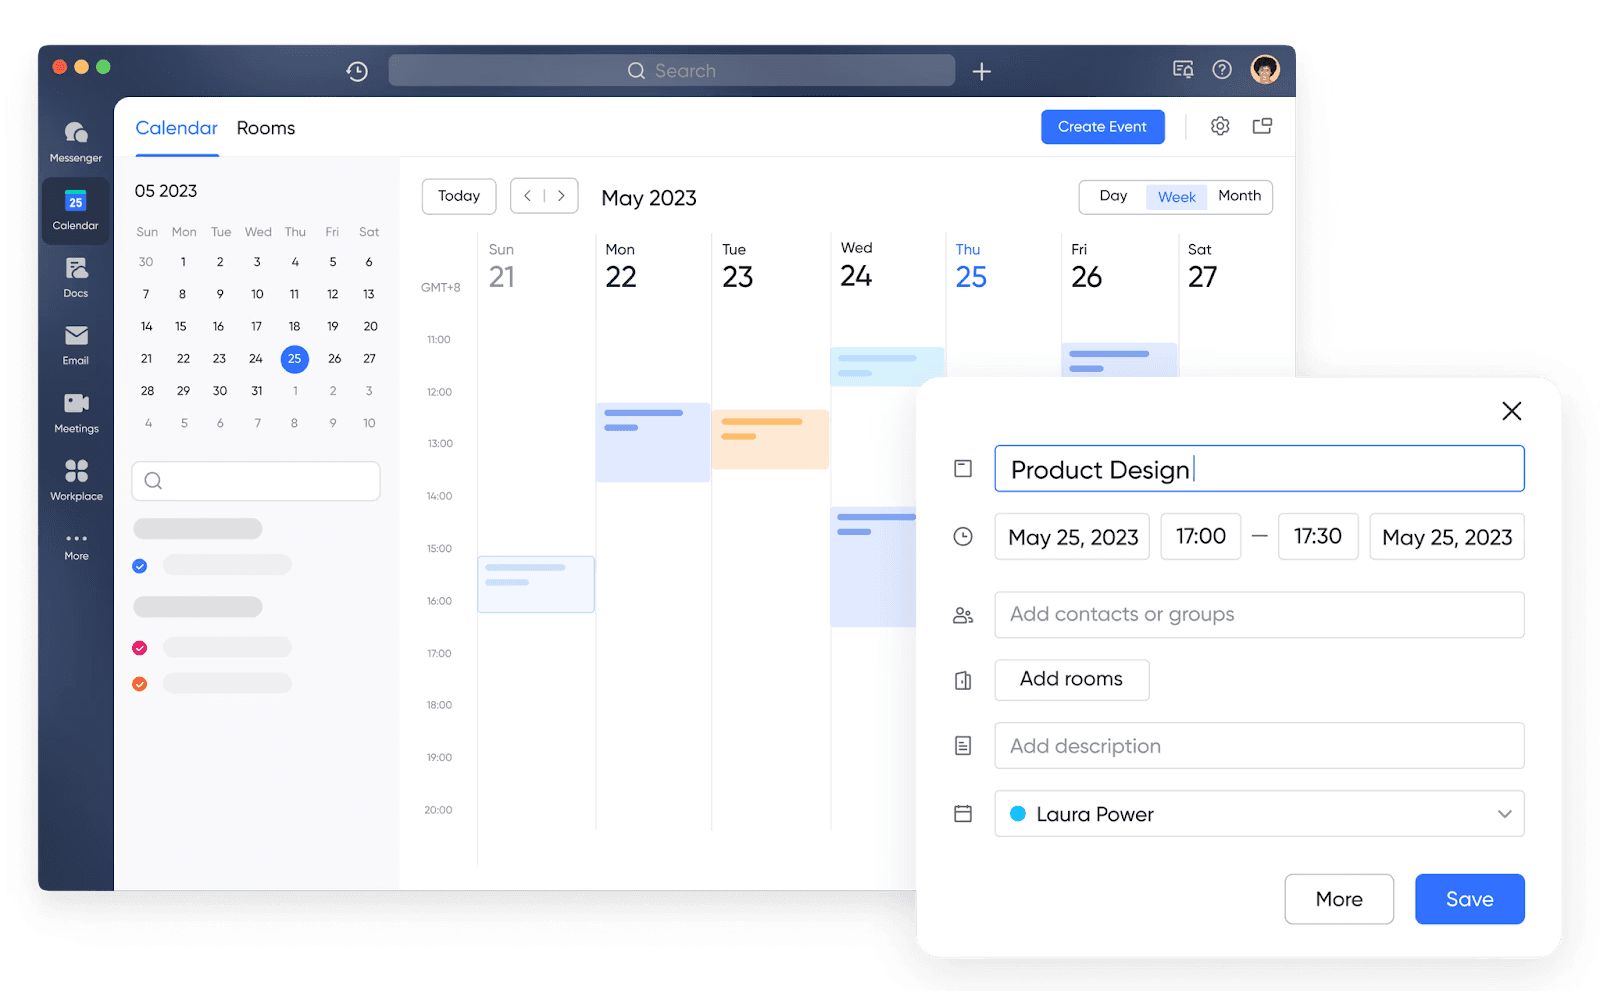Click the Create Event button
The width and height of the screenshot is (1600, 991).
(1102, 127)
